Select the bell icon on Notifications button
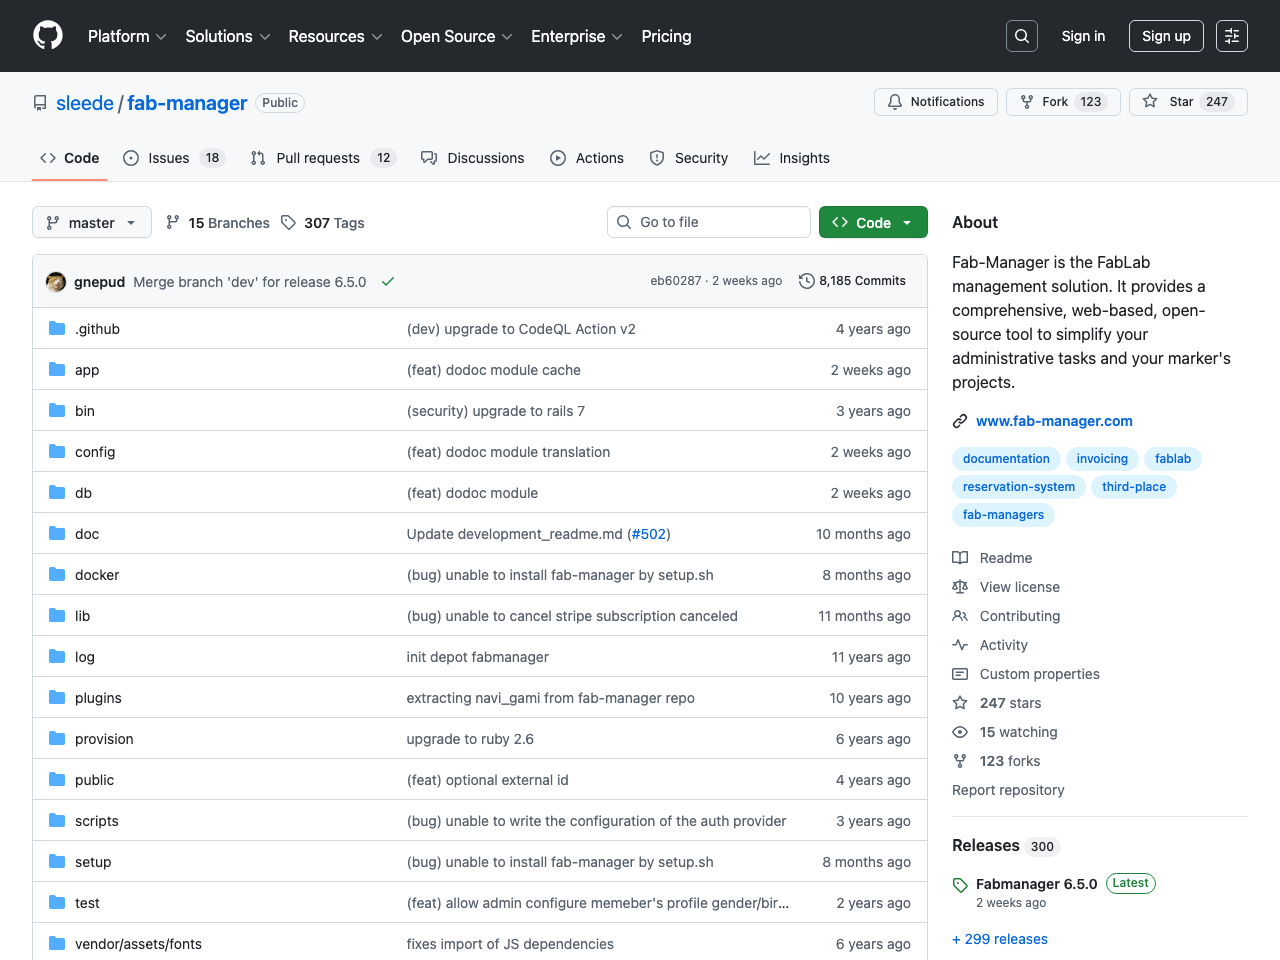Image resolution: width=1280 pixels, height=960 pixels. coord(894,101)
